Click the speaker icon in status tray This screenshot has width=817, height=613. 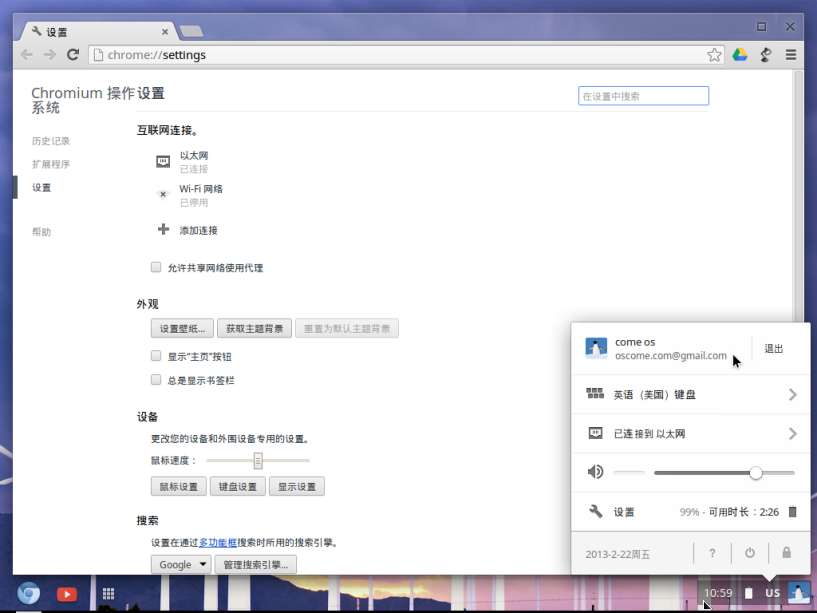597,471
